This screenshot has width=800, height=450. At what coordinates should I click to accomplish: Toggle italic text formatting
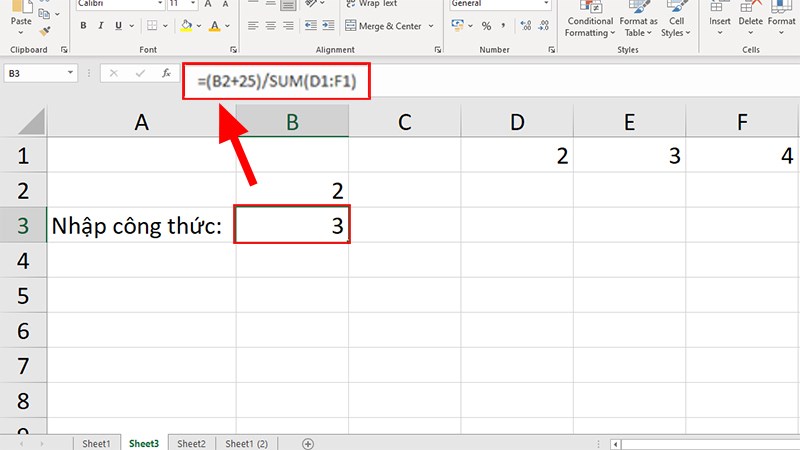[x=102, y=26]
